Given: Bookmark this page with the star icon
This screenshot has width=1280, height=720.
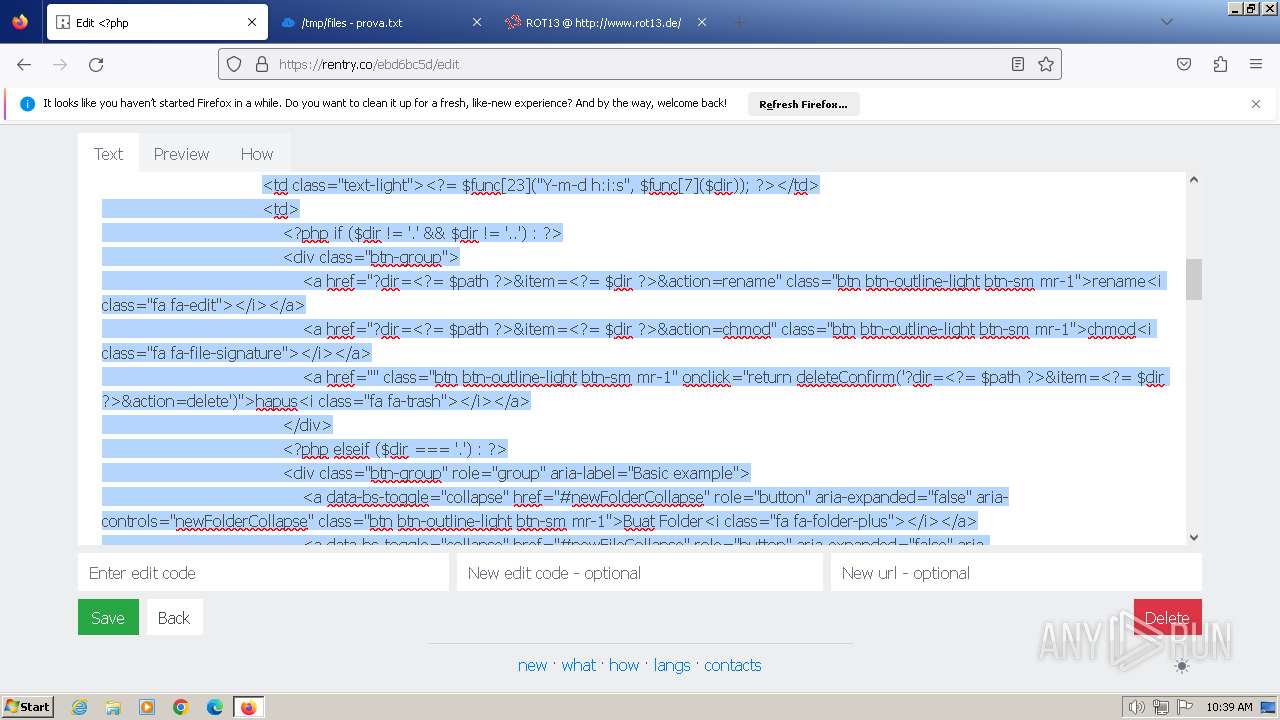Looking at the screenshot, I should pyautogui.click(x=1046, y=64).
